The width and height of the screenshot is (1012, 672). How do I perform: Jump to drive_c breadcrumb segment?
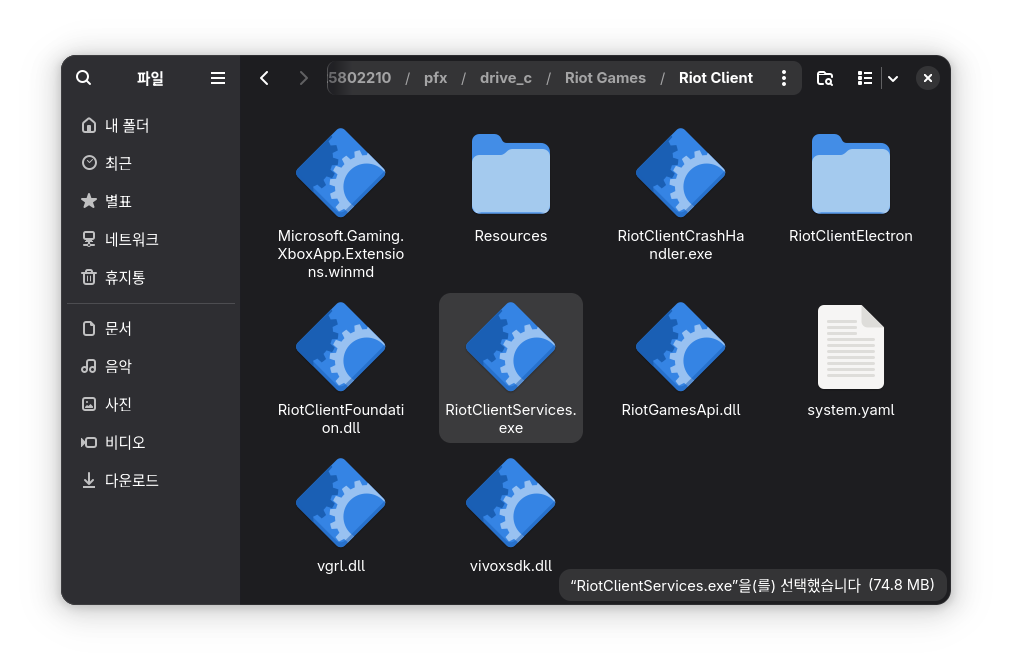[x=506, y=78]
